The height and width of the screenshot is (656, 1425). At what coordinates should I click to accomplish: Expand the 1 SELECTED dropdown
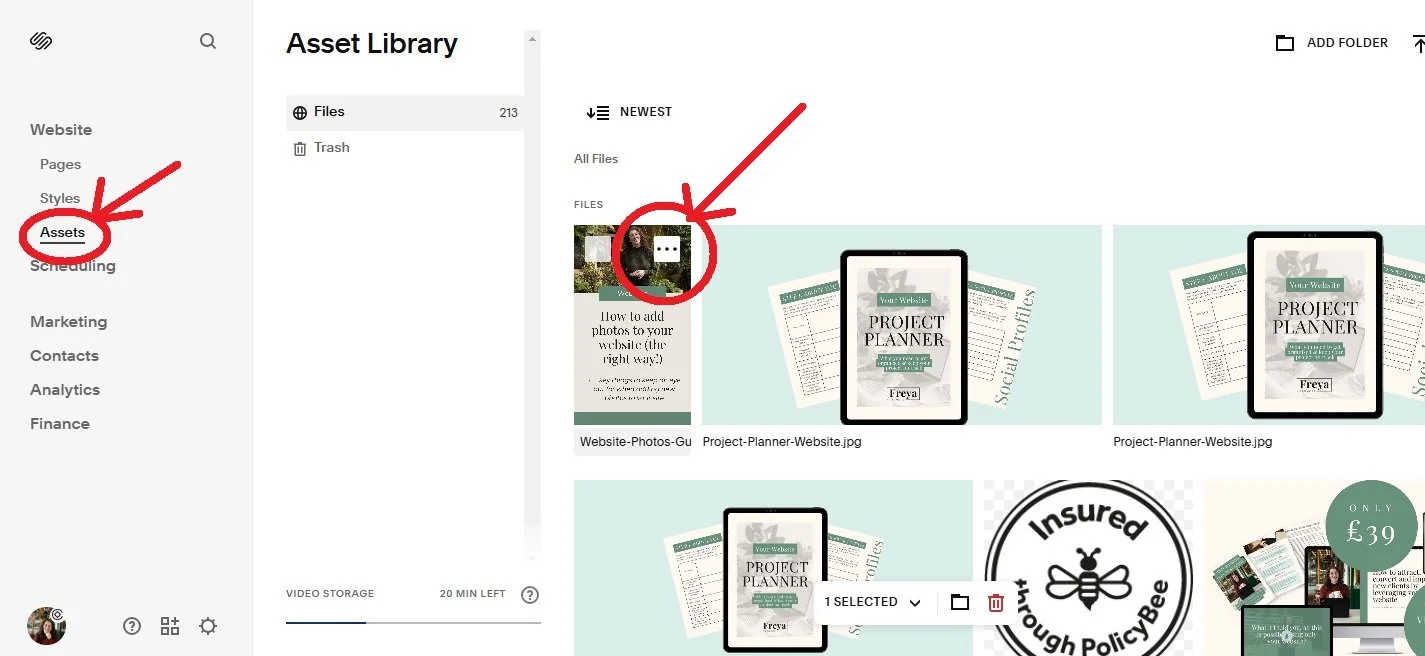(x=871, y=602)
